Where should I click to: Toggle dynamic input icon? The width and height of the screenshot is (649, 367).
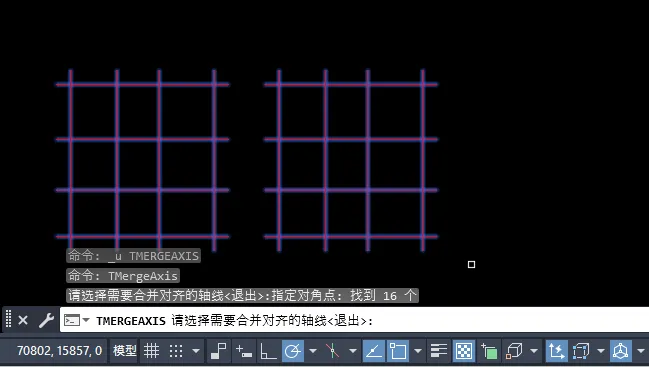(244, 351)
